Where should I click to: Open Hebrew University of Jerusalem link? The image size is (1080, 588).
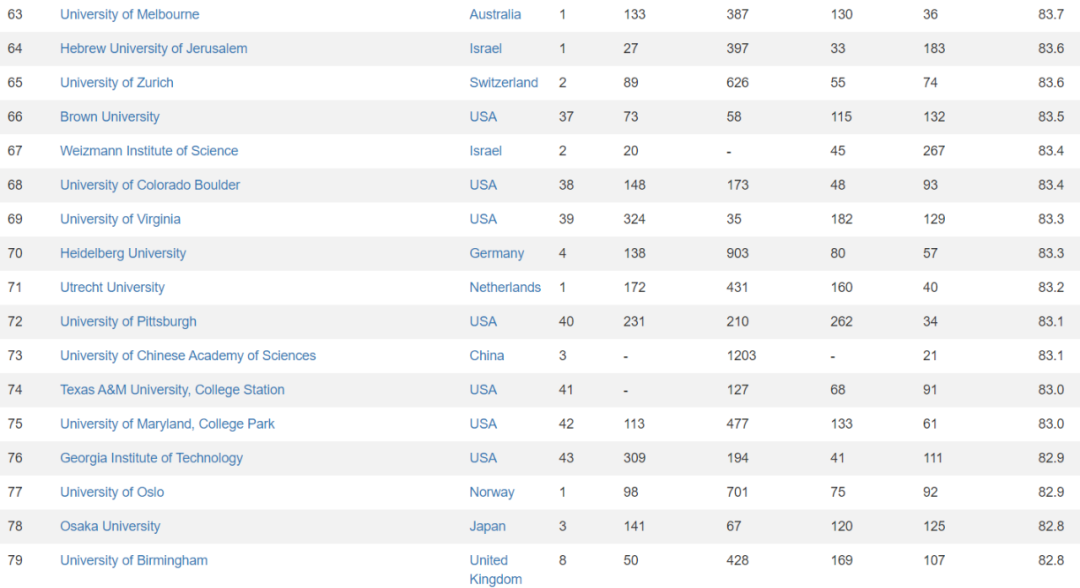pos(154,49)
